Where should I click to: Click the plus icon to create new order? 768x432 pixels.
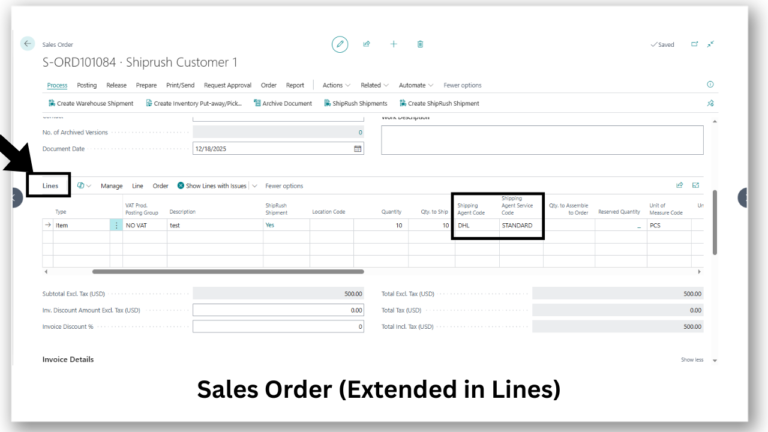[x=393, y=44]
